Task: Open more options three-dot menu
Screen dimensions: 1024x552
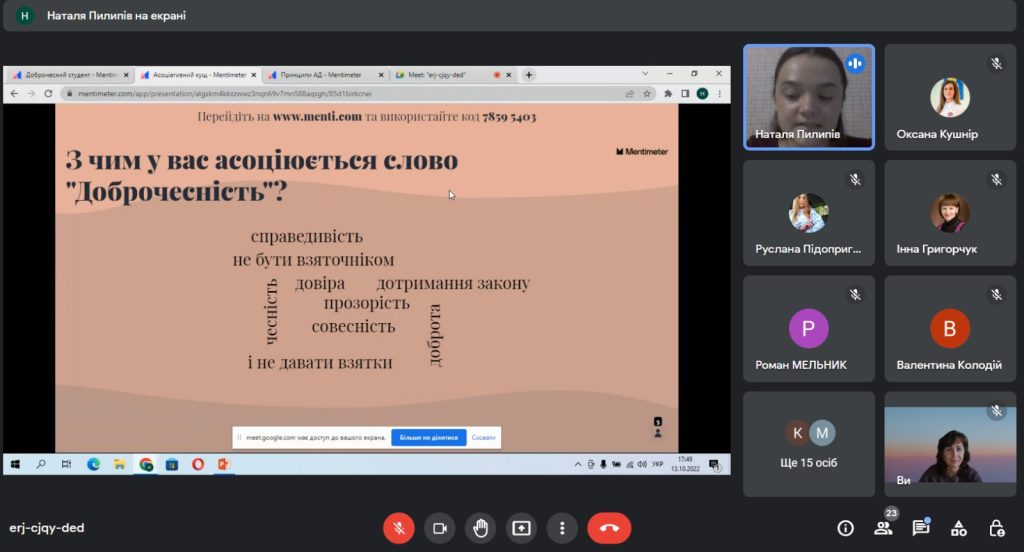Action: (x=562, y=528)
